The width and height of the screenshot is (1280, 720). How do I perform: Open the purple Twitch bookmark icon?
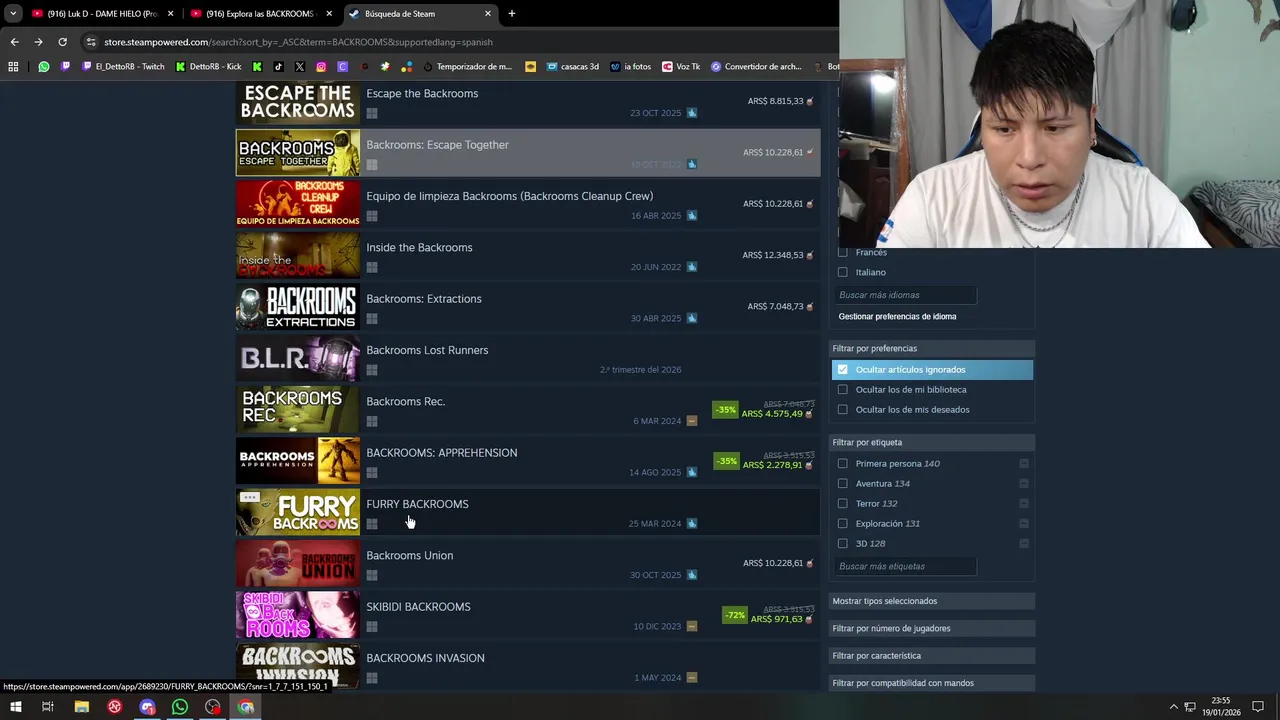(x=66, y=67)
